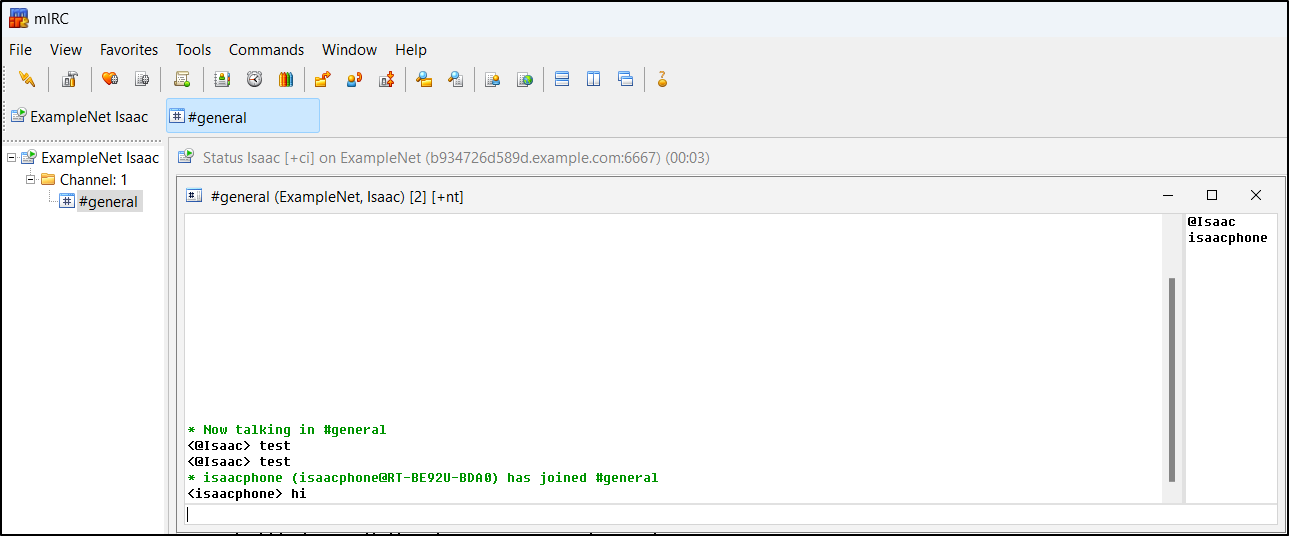Image resolution: width=1289 pixels, height=536 pixels.
Task: Open mIRC Options hammer icon
Action: point(69,79)
